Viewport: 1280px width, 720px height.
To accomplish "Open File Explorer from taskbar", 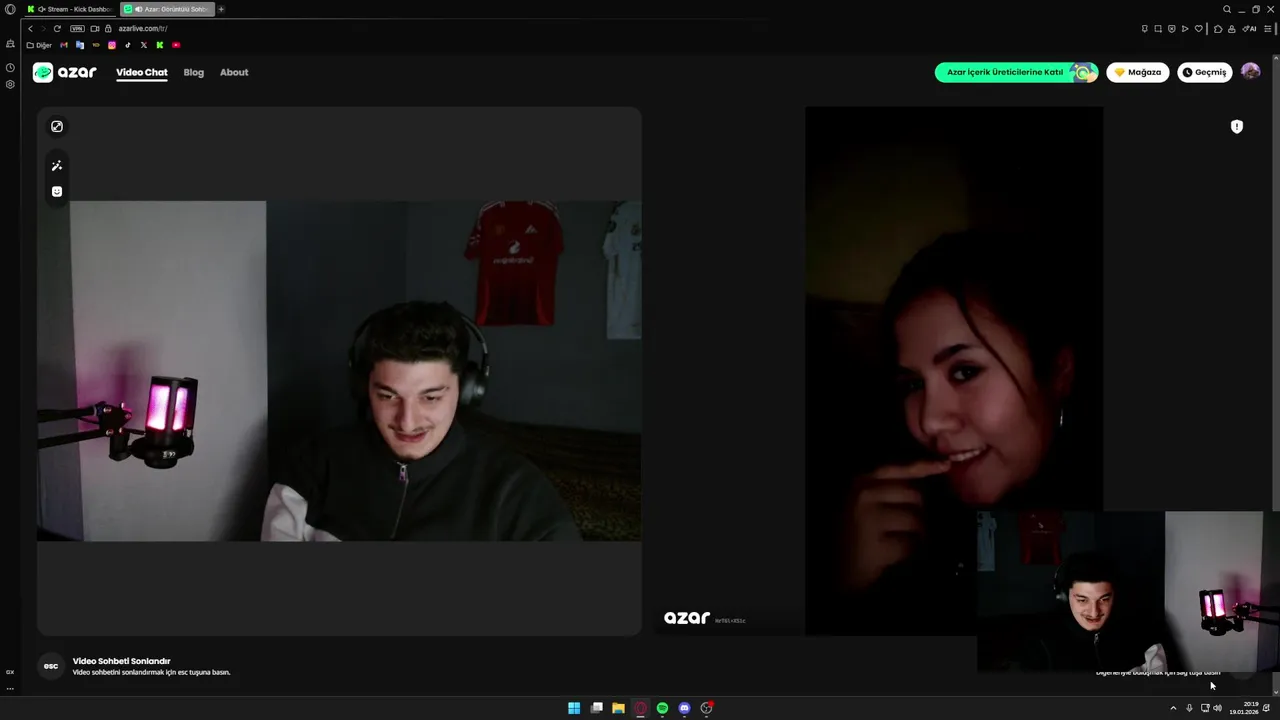I will 618,708.
